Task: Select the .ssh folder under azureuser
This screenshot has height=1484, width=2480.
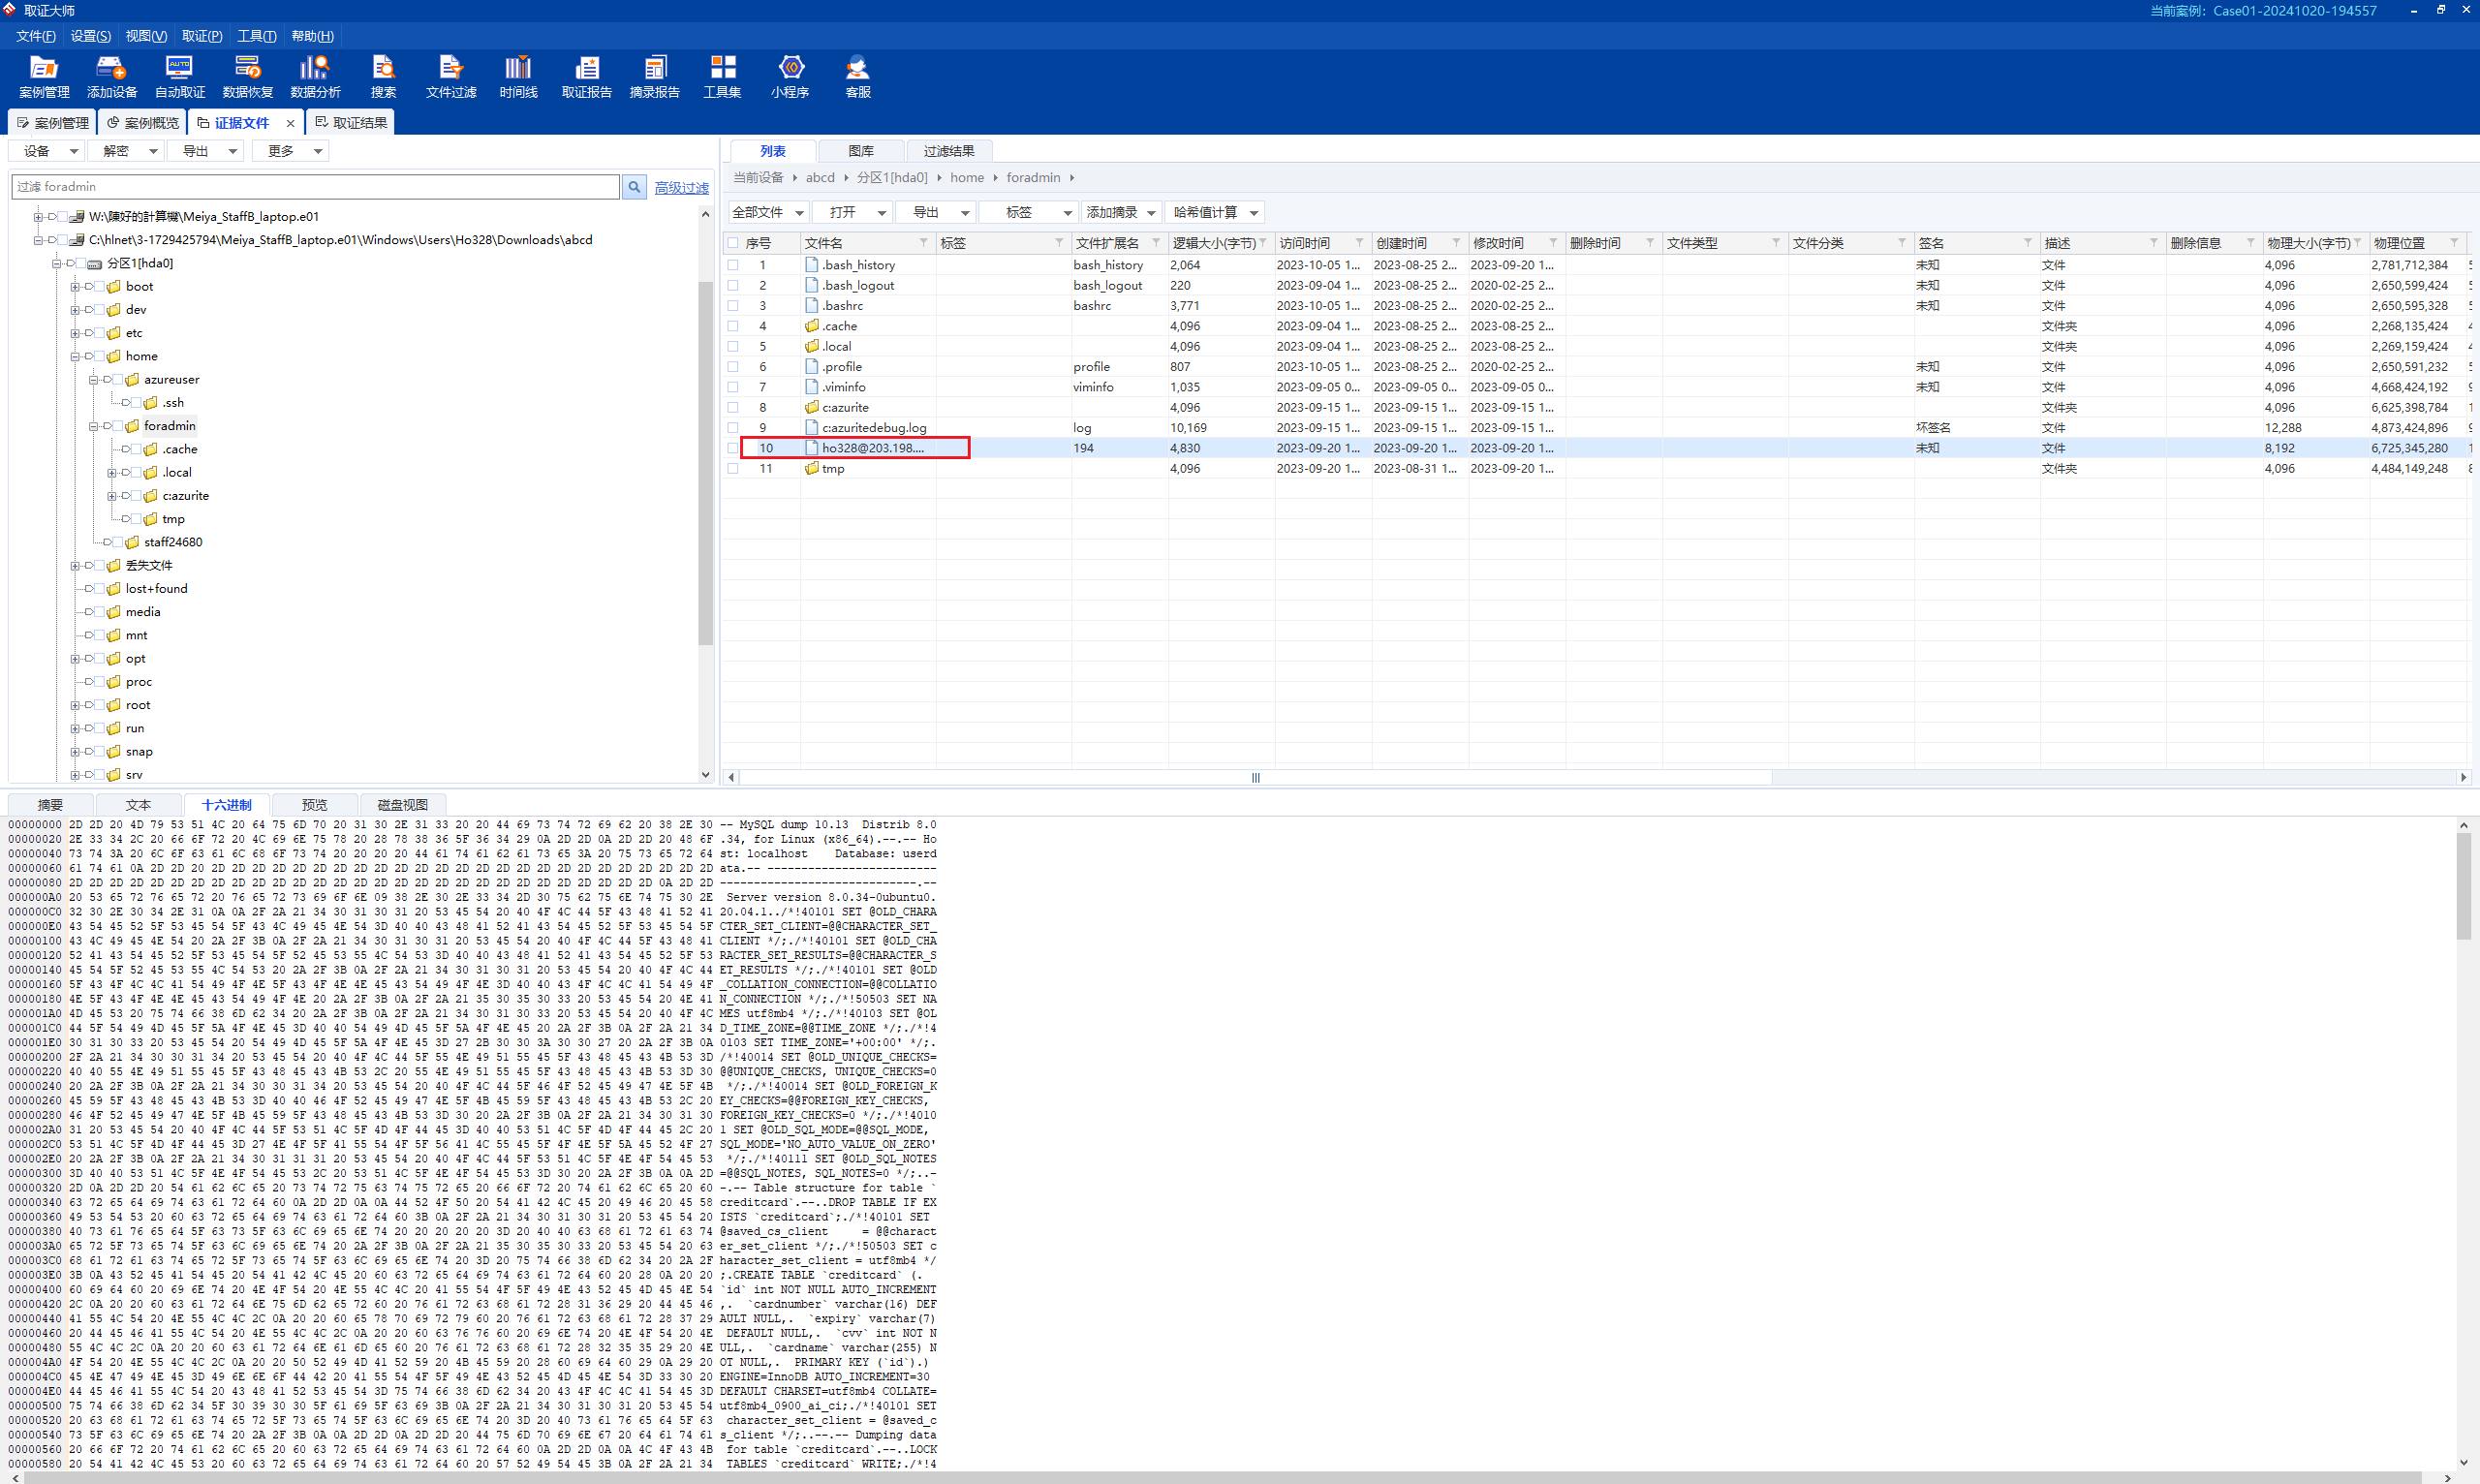Action: coord(173,403)
